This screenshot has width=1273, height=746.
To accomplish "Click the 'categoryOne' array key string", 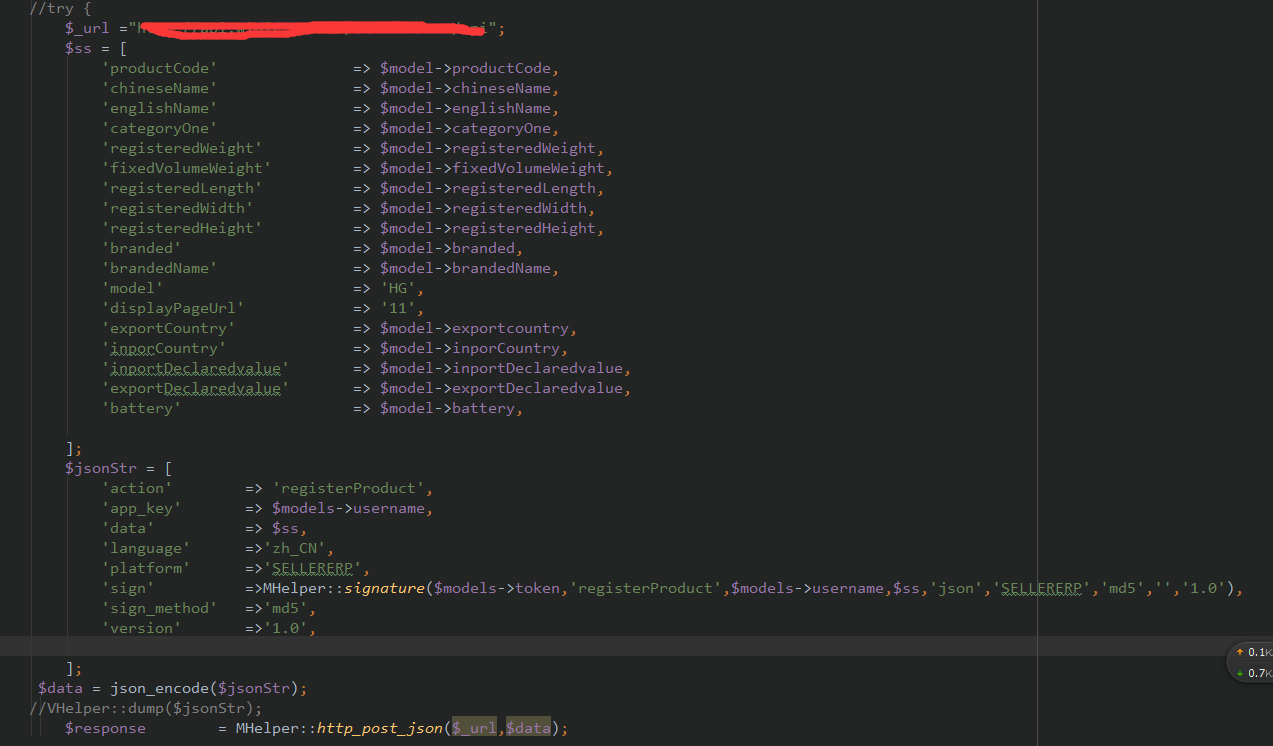I will (159, 128).
